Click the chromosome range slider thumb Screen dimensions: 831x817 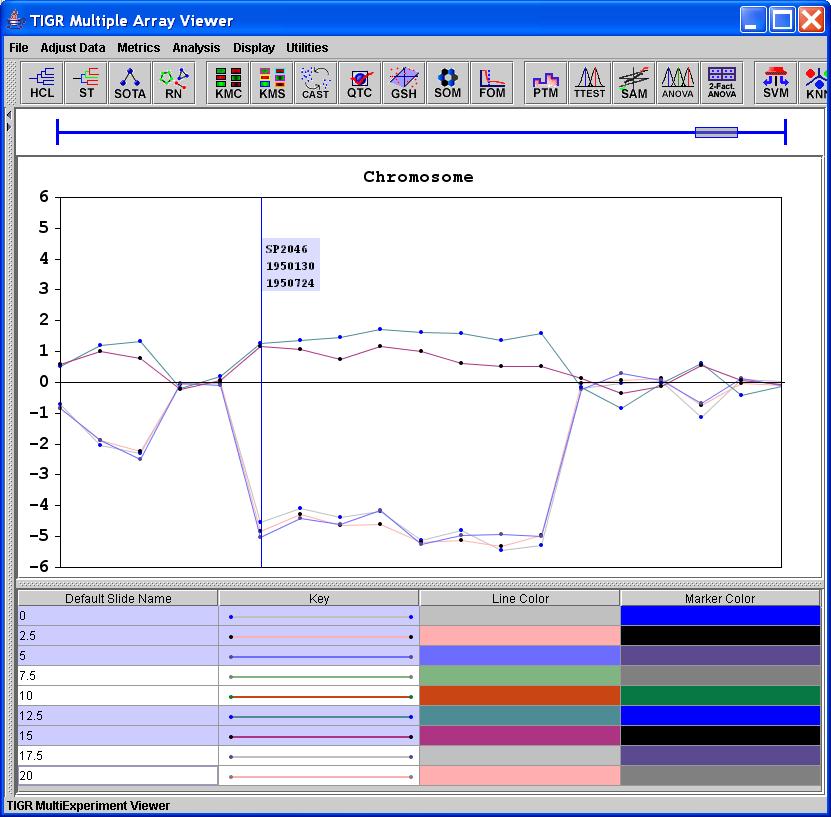pyautogui.click(x=716, y=132)
